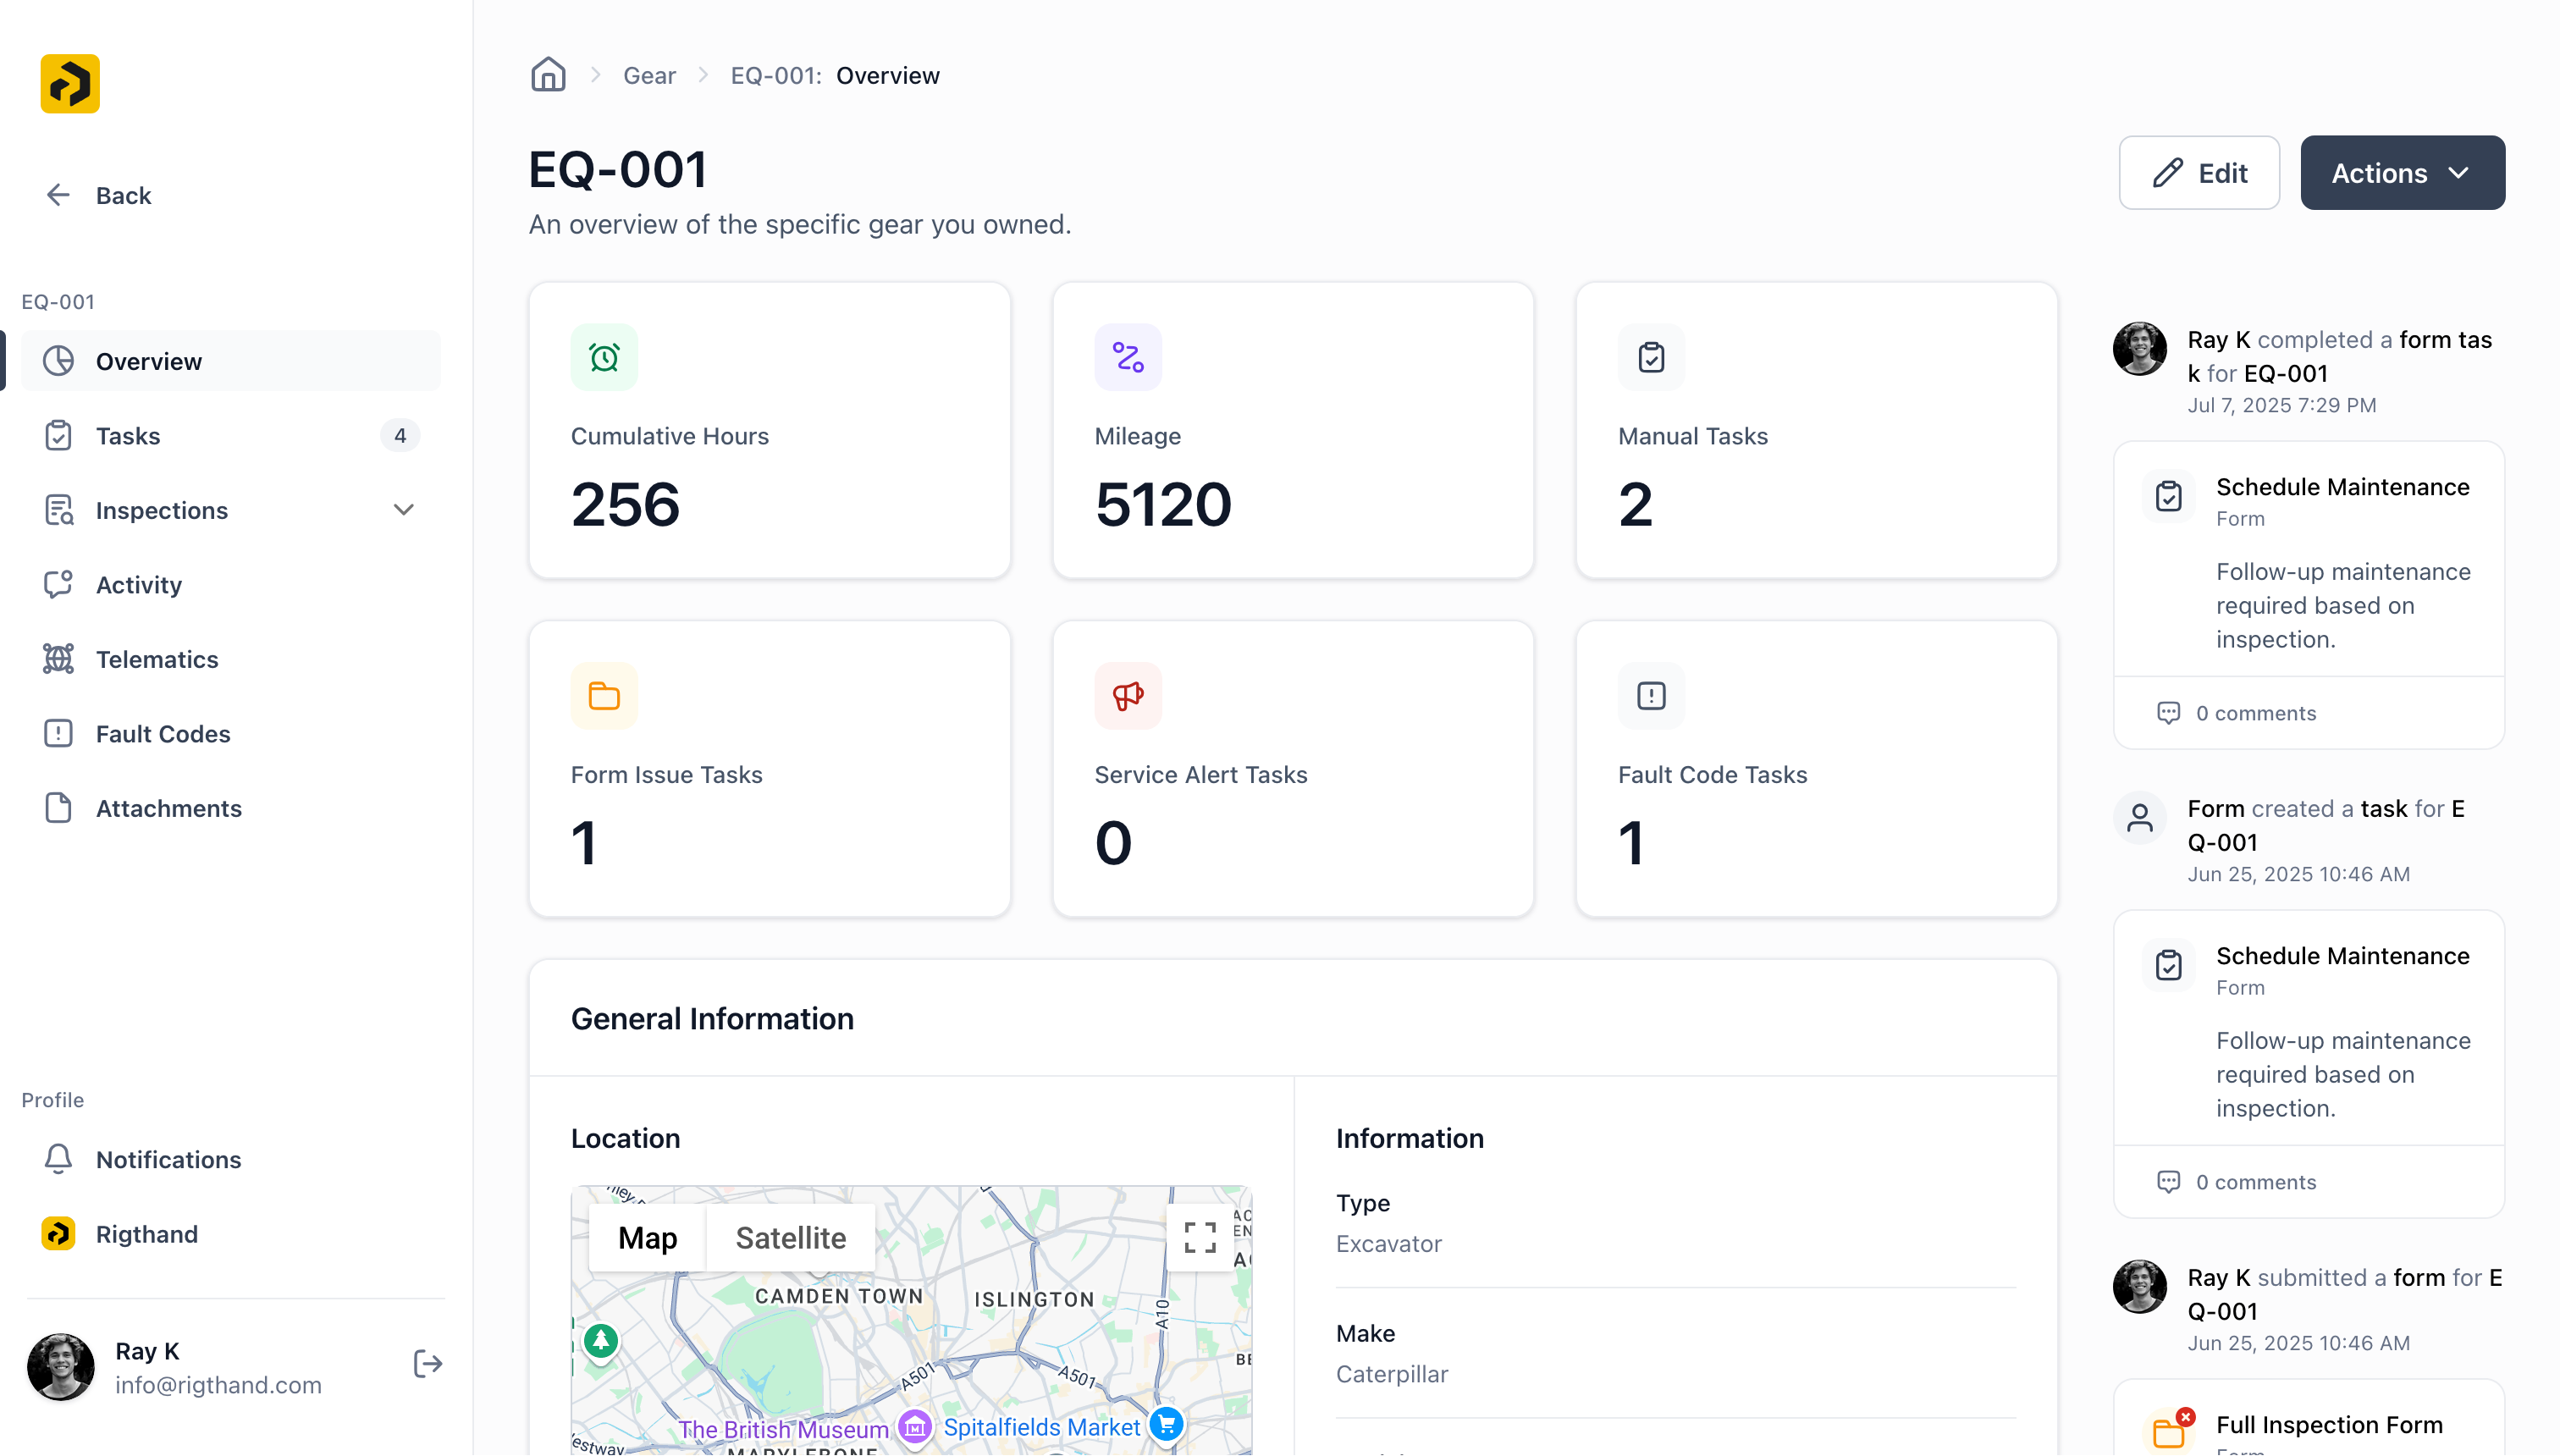Open the Telematics sidebar page
The height and width of the screenshot is (1456, 2560).
157,659
